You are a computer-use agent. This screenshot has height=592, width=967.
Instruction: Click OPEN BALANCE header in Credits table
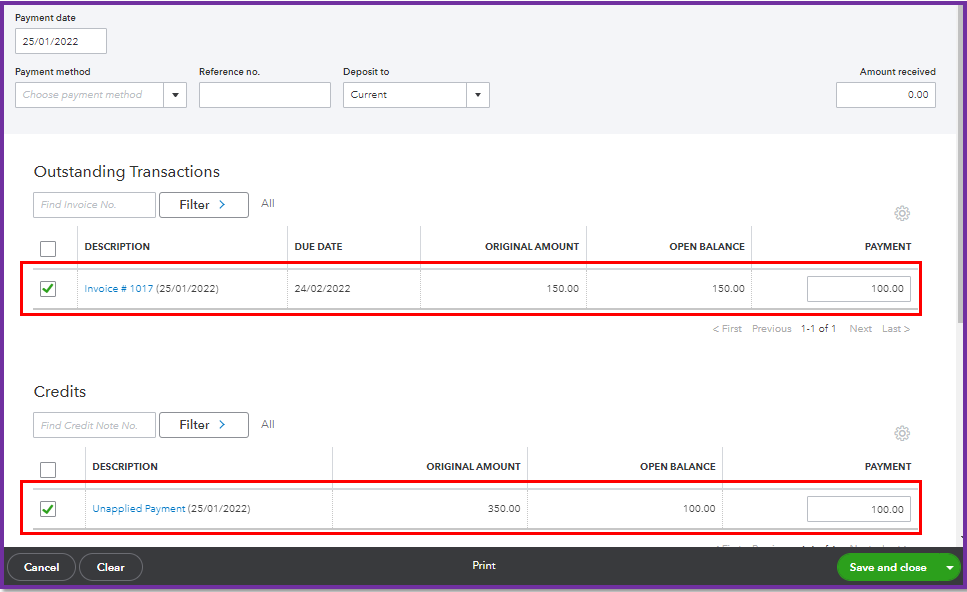(678, 467)
